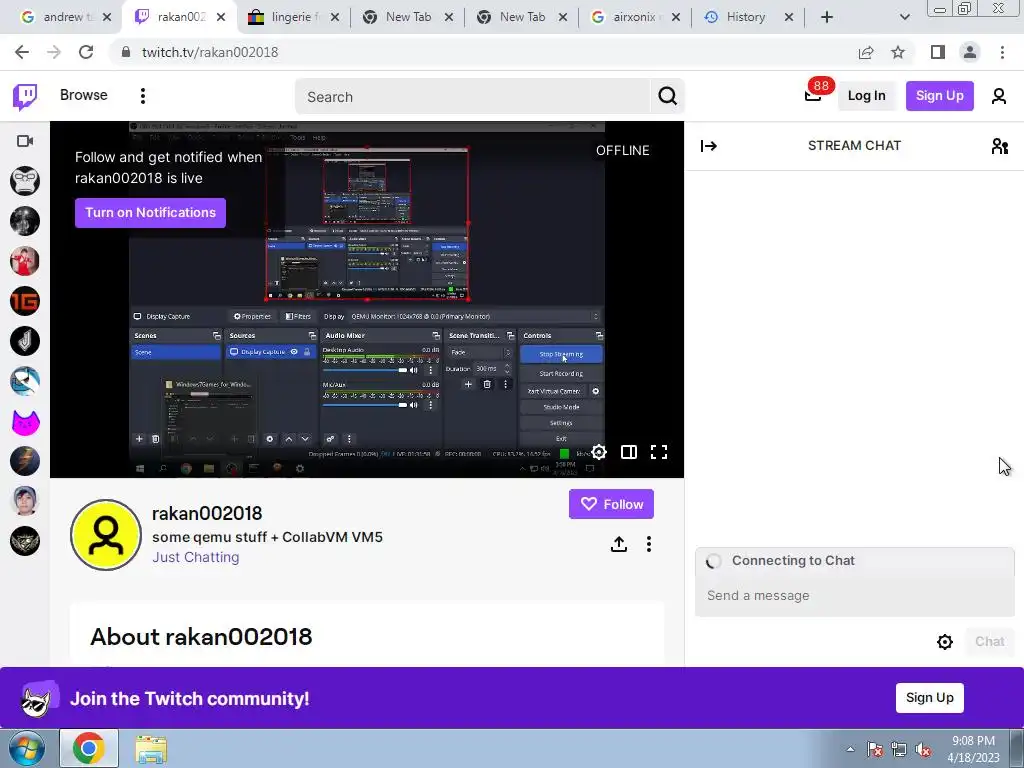Switch the player to fullscreen

coord(659,452)
